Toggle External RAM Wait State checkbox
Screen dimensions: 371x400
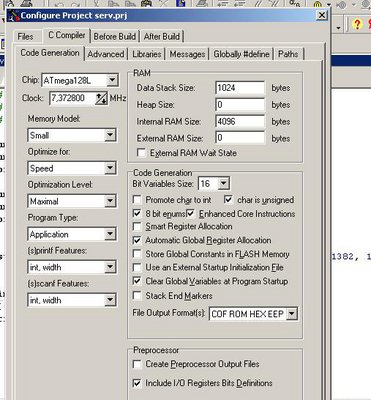click(141, 153)
